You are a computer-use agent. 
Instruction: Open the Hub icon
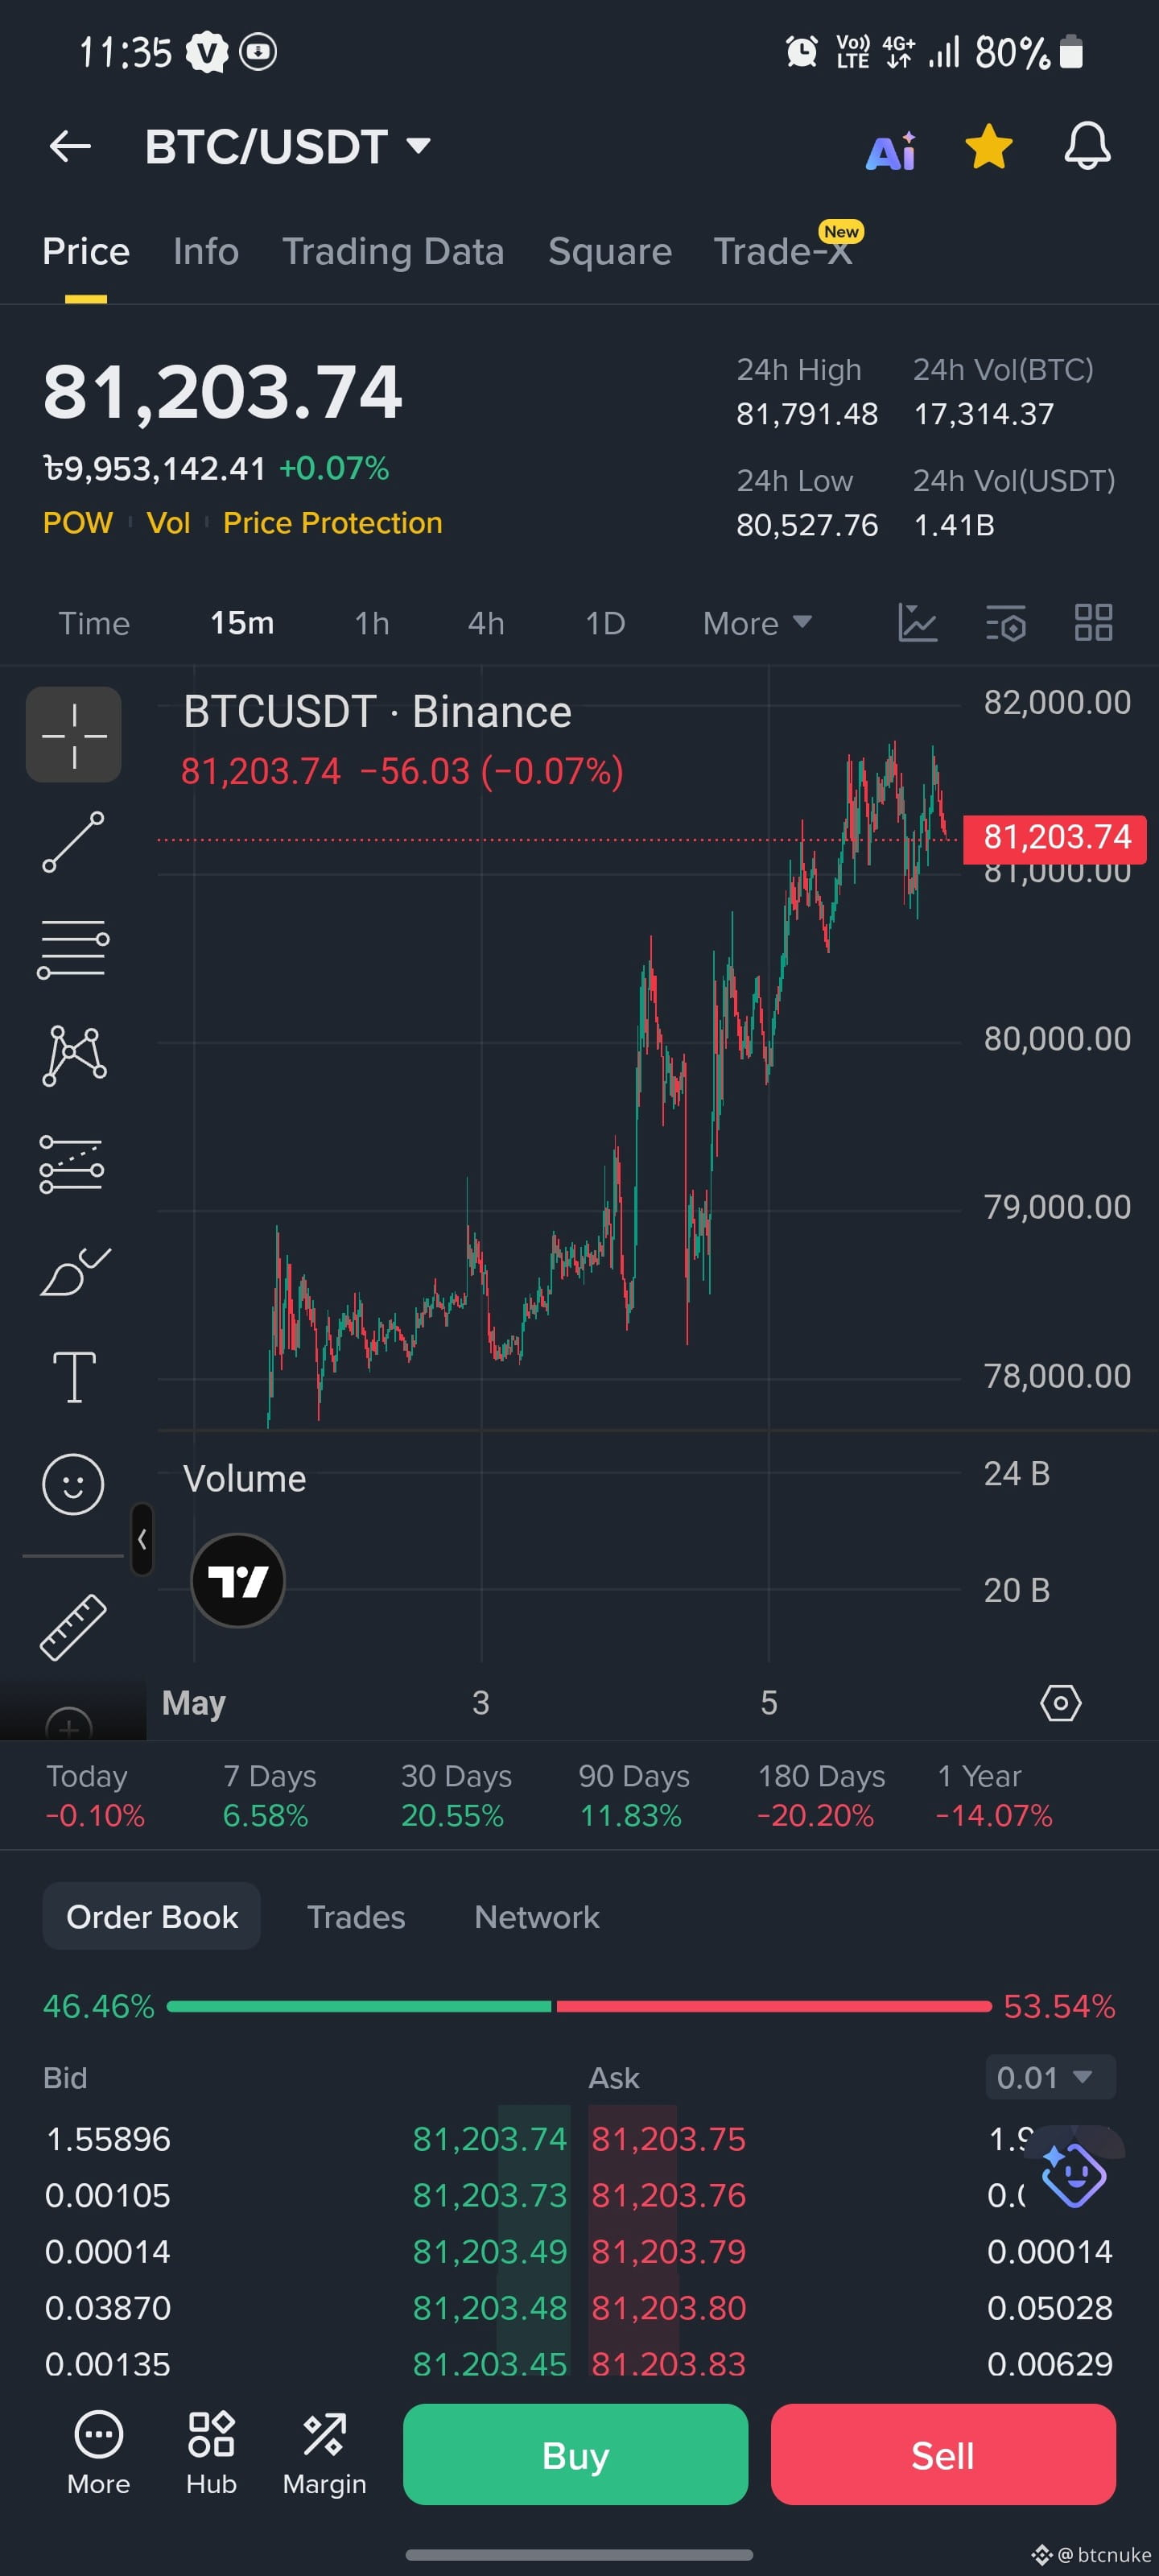coord(211,2453)
